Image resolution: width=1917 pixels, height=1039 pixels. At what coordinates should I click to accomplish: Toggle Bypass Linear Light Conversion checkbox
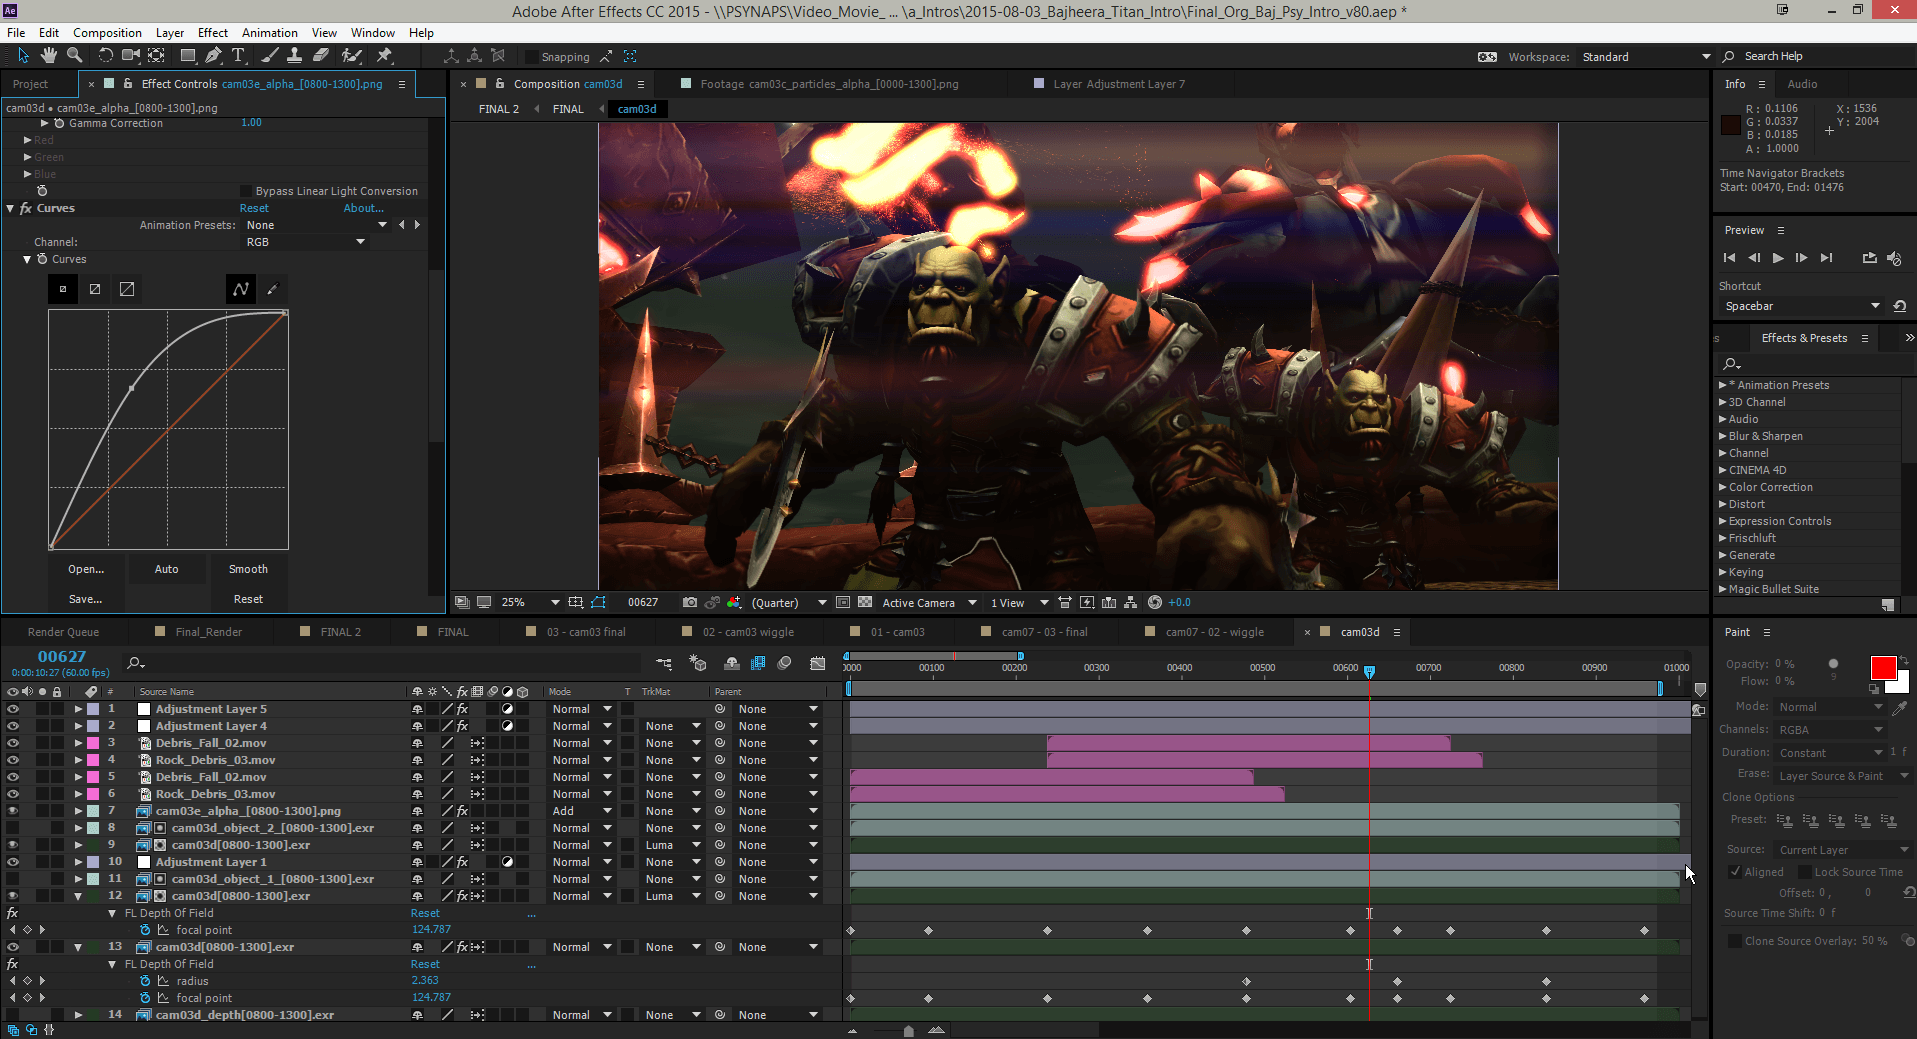tap(246, 191)
